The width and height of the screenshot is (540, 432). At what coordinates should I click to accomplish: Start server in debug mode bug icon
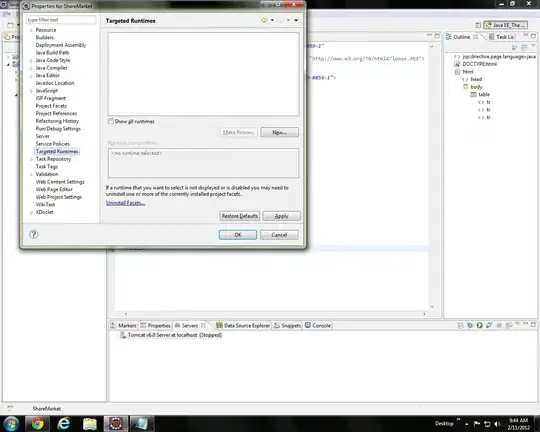[470, 325]
